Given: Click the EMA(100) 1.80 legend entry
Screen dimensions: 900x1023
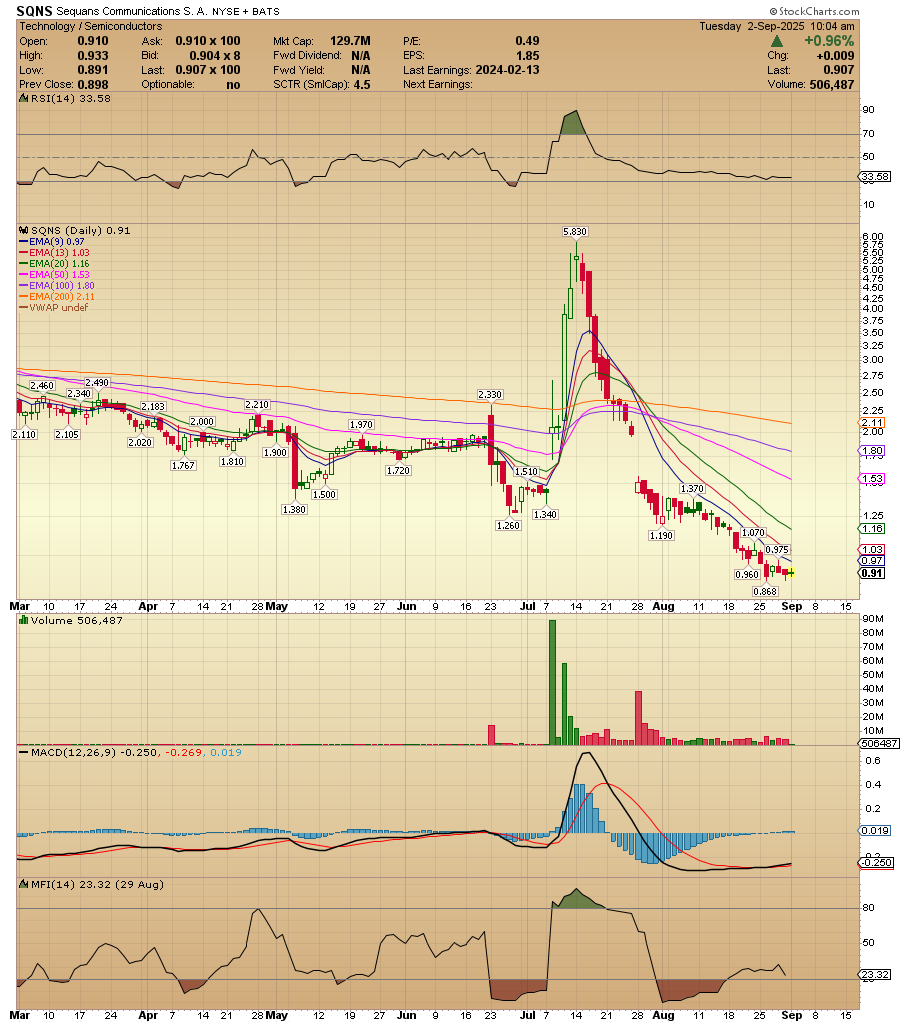Looking at the screenshot, I should 57,286.
